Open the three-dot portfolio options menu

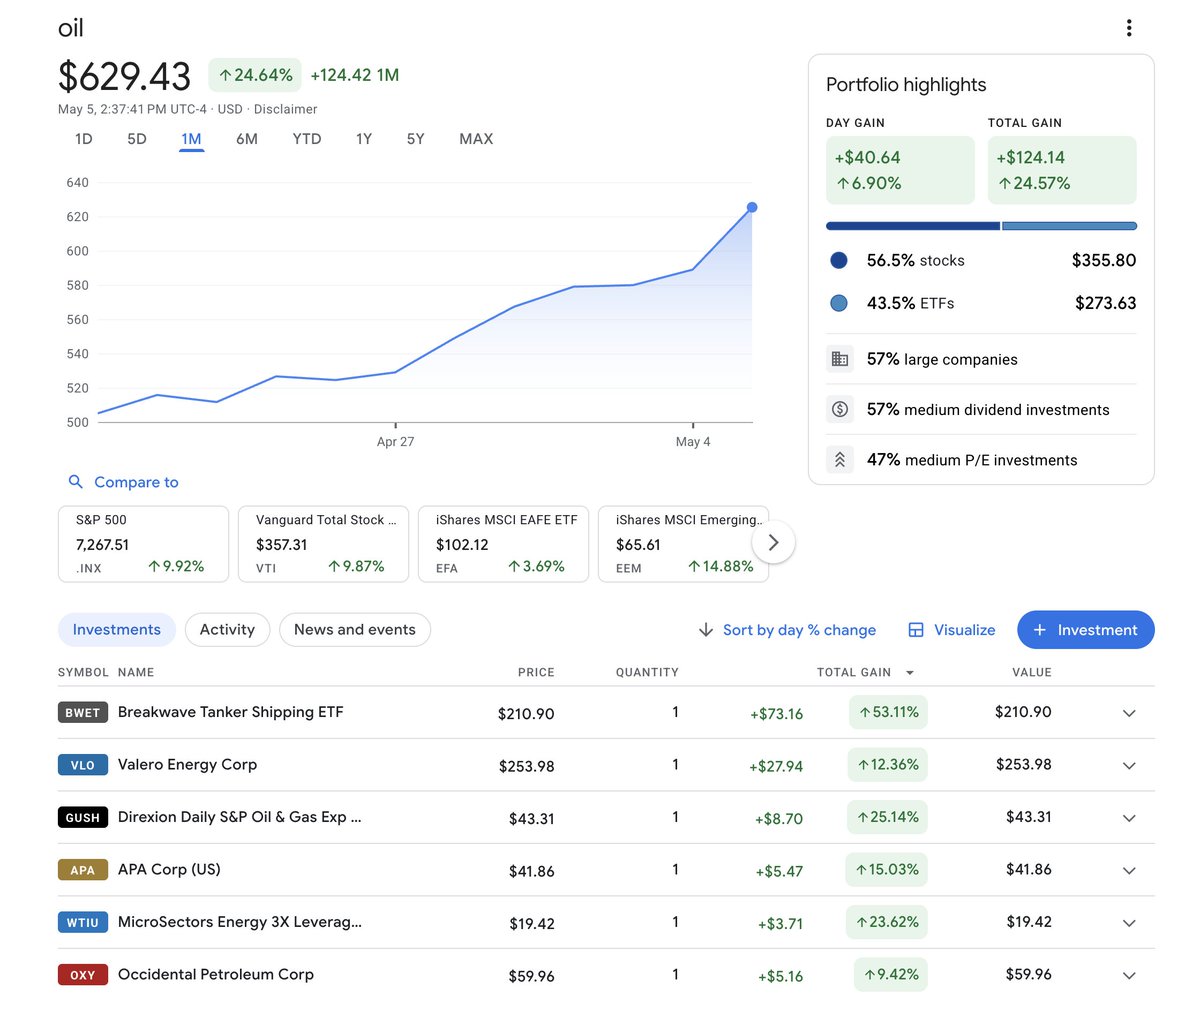click(1129, 28)
